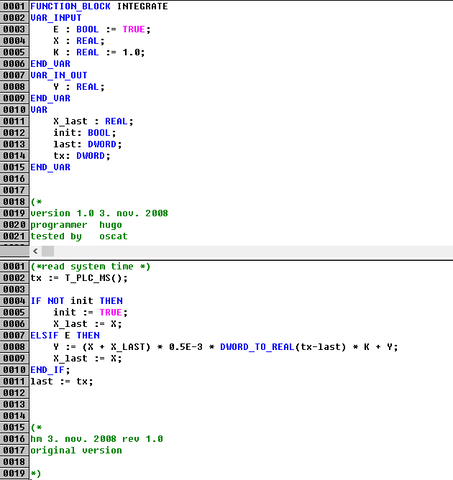The image size is (453, 480).
Task: Click the horizontal scrollbar thumb in declaration pane
Action: point(48,251)
